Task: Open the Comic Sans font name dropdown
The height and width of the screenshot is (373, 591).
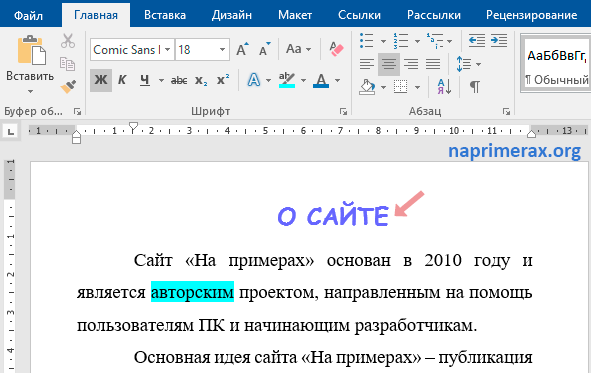Action: pos(167,49)
